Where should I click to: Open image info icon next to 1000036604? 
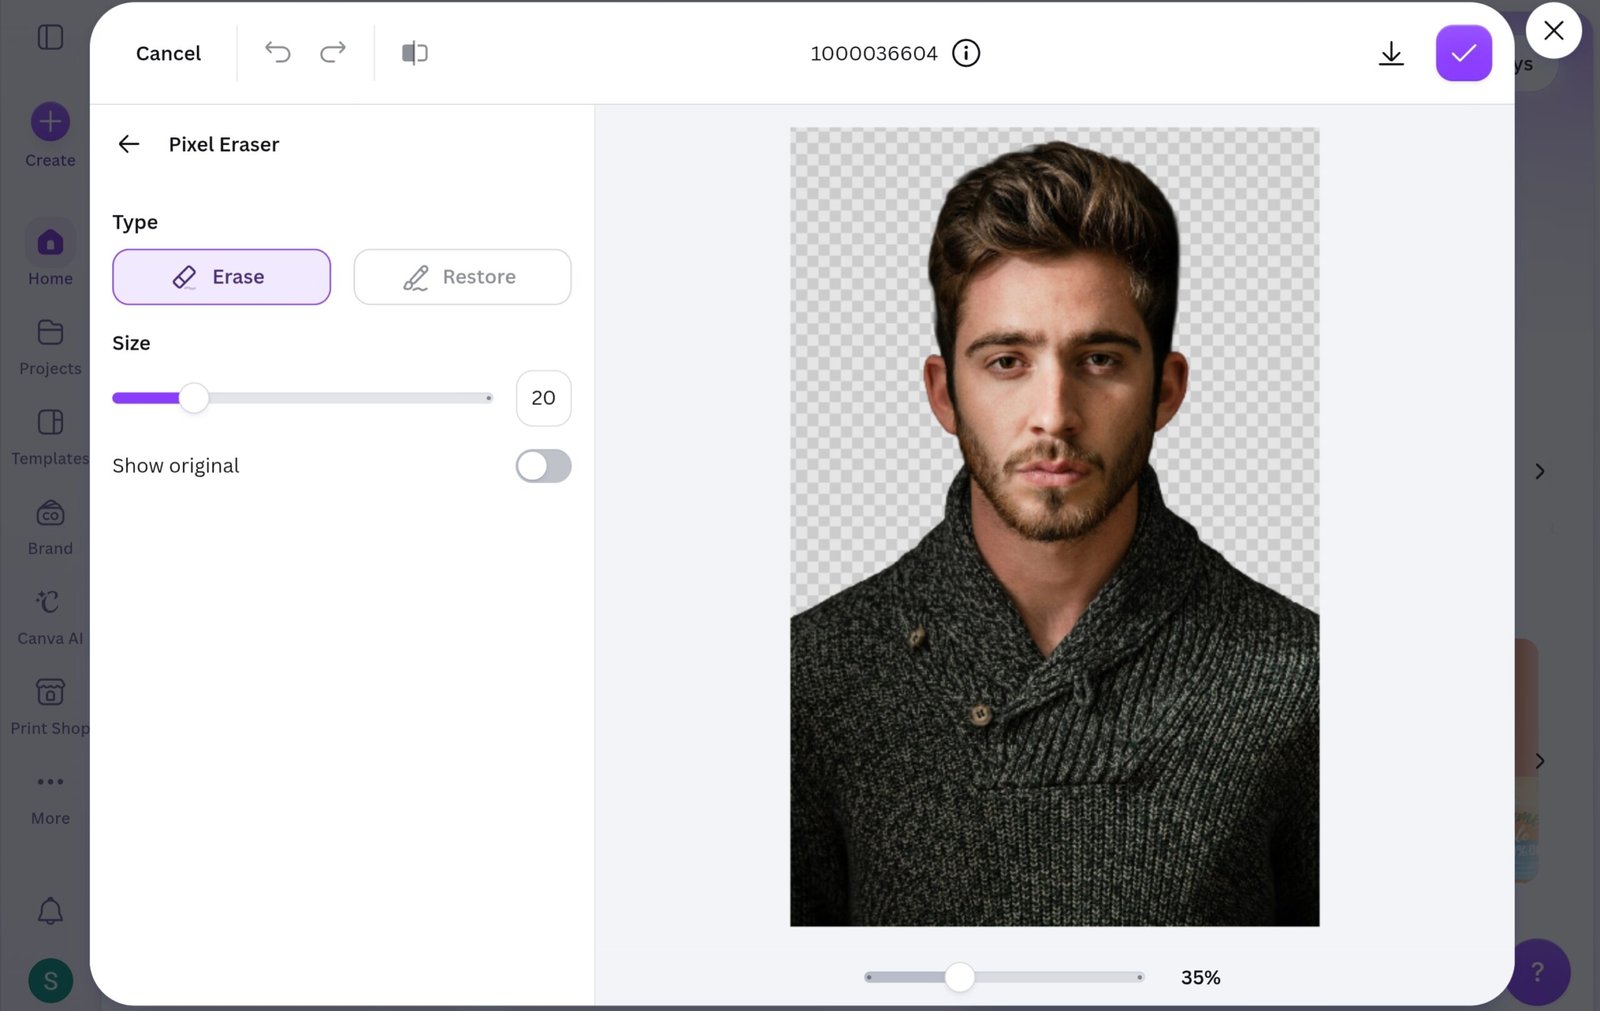coord(966,53)
